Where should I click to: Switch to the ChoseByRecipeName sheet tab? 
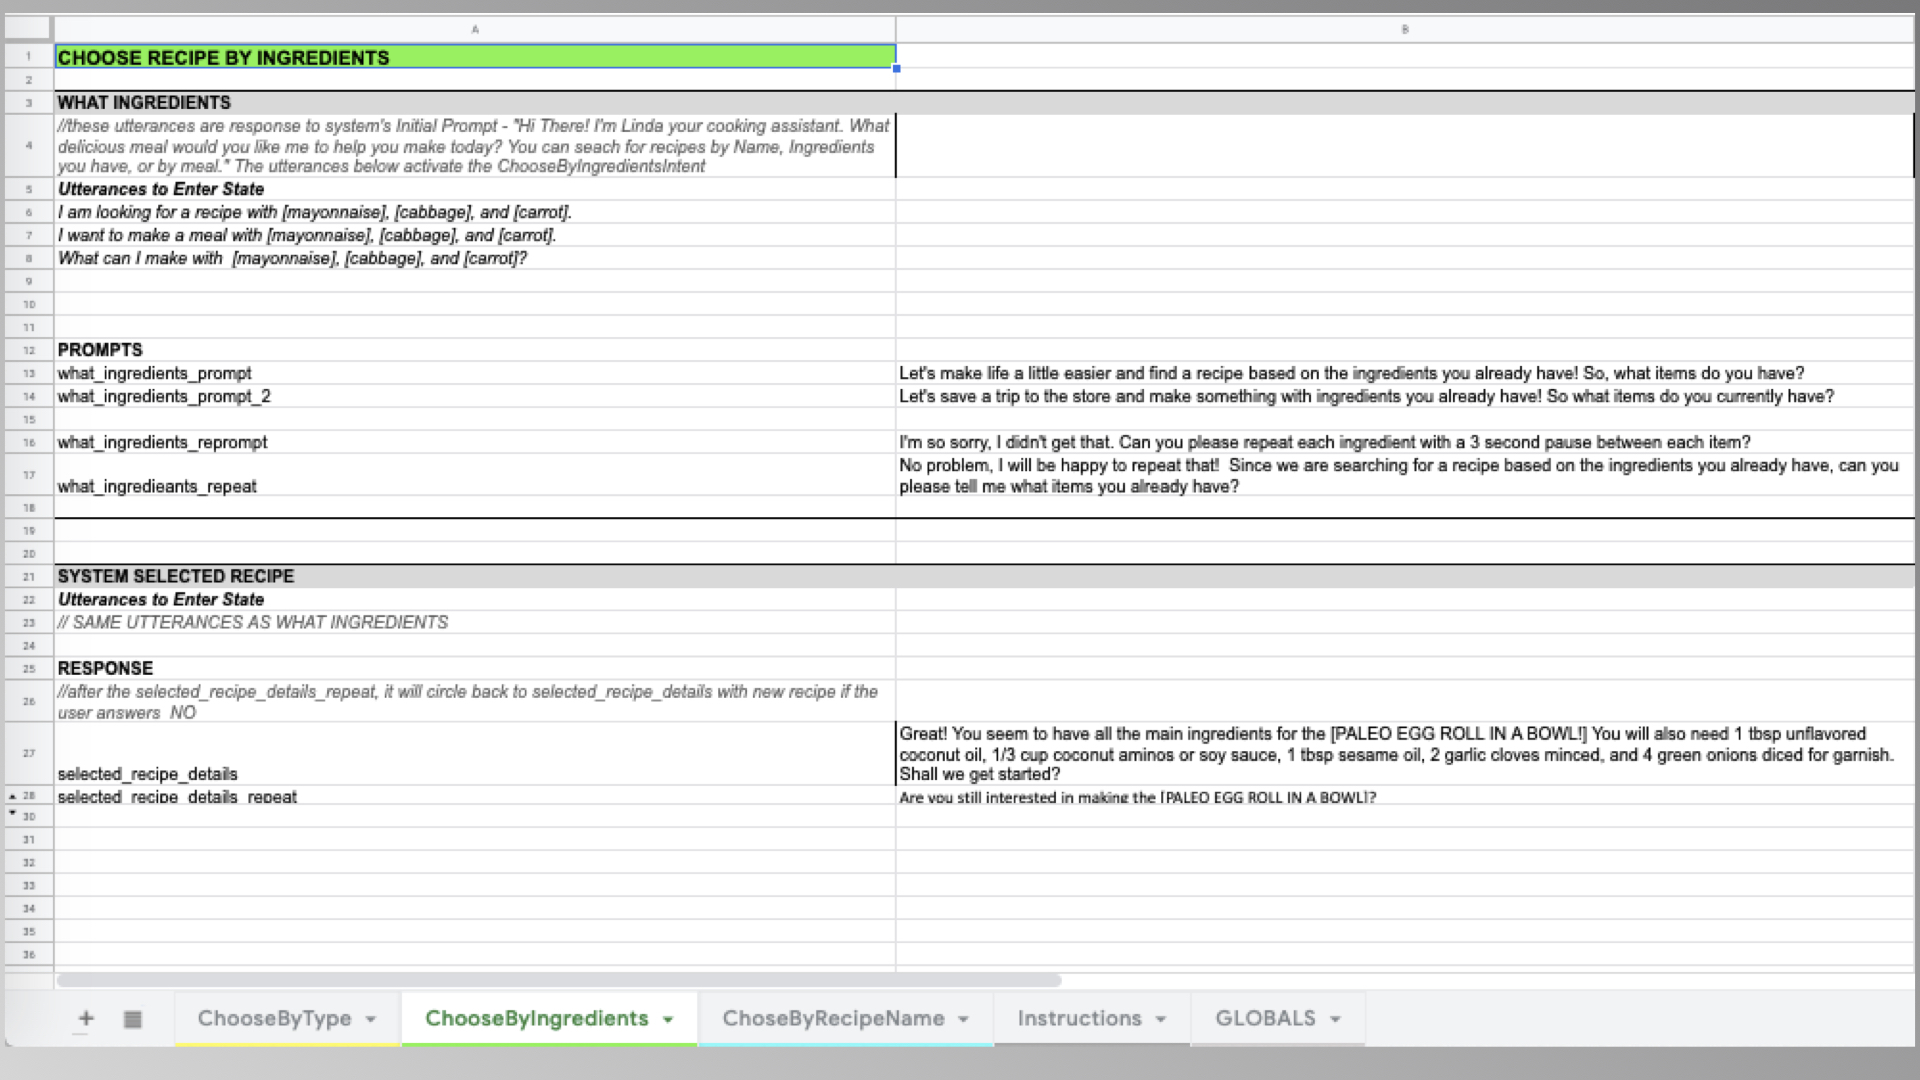tap(832, 1018)
